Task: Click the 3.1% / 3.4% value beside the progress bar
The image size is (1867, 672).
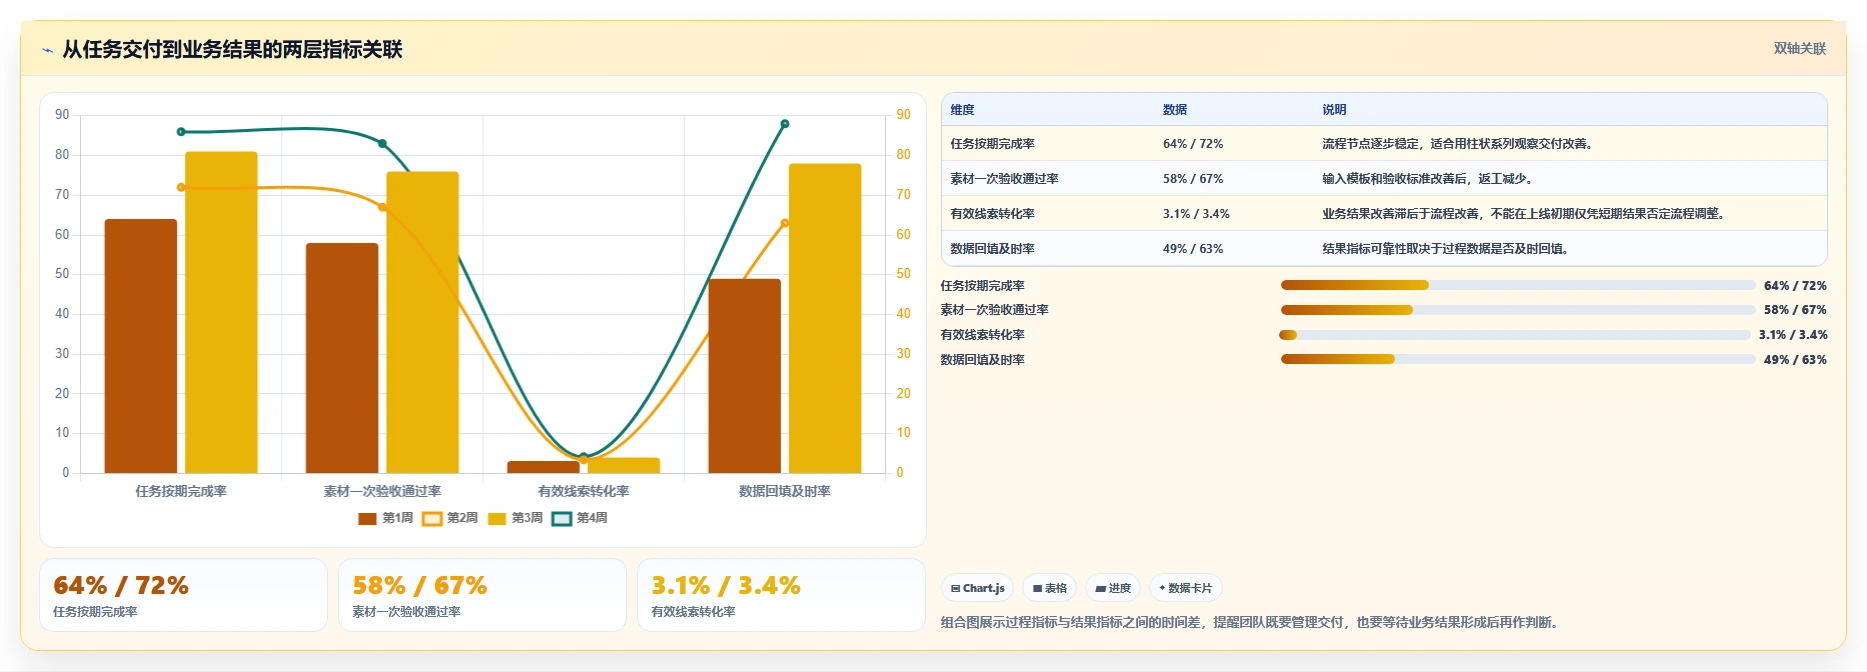Action: point(1793,335)
